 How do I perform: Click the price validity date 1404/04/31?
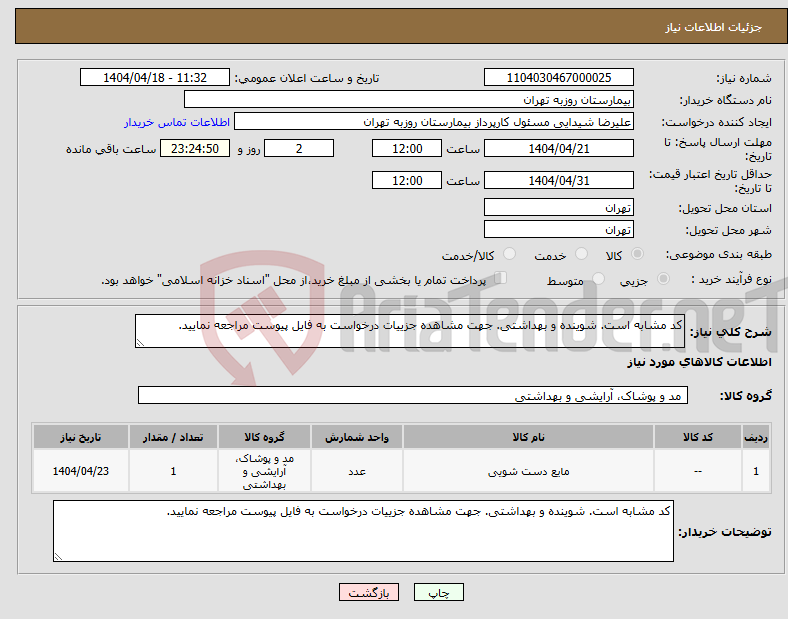point(558,180)
